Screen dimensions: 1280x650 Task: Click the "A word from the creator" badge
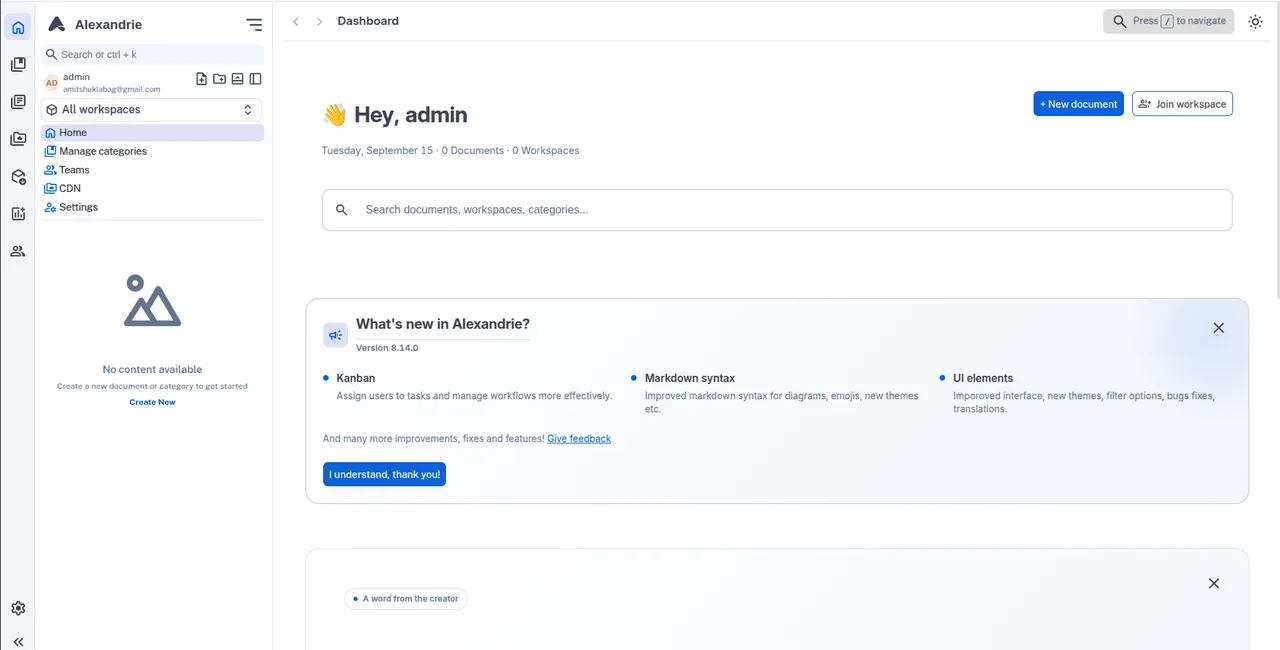tap(406, 599)
